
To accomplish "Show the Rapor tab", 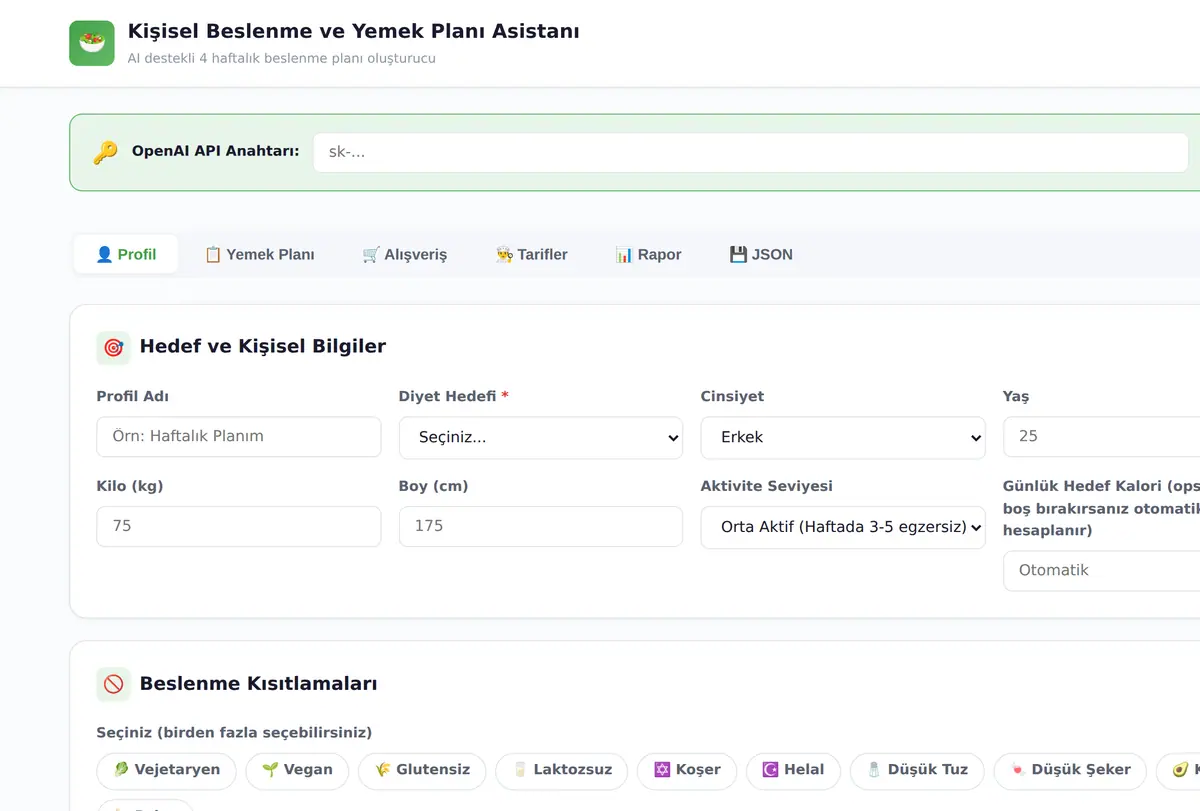I will tap(649, 254).
